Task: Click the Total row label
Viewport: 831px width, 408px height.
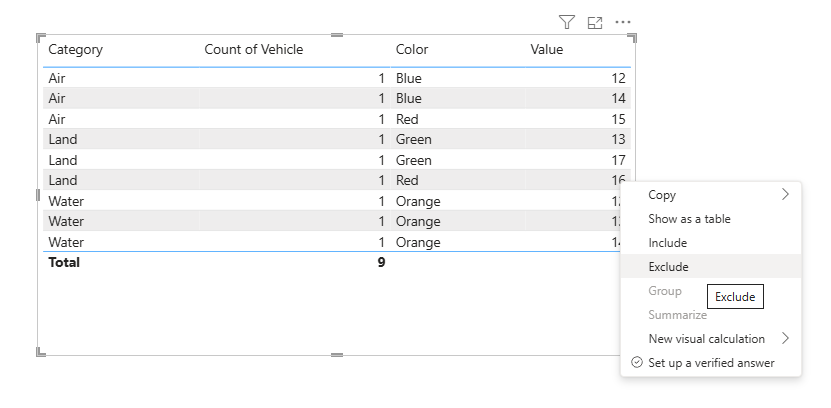Action: (64, 263)
